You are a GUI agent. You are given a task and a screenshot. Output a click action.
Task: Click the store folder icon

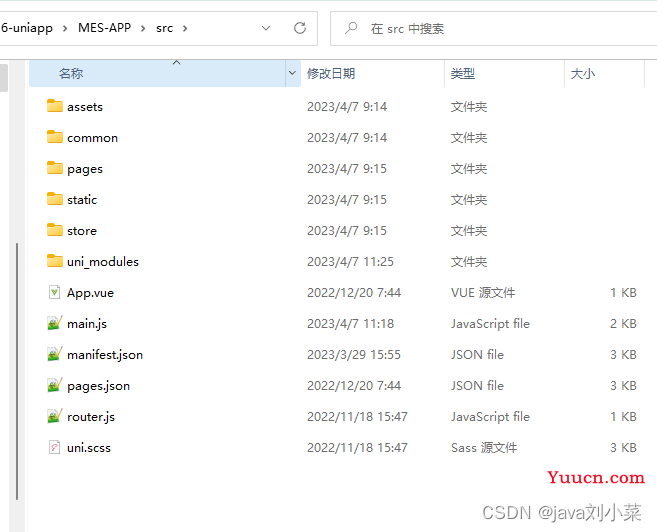(x=54, y=230)
